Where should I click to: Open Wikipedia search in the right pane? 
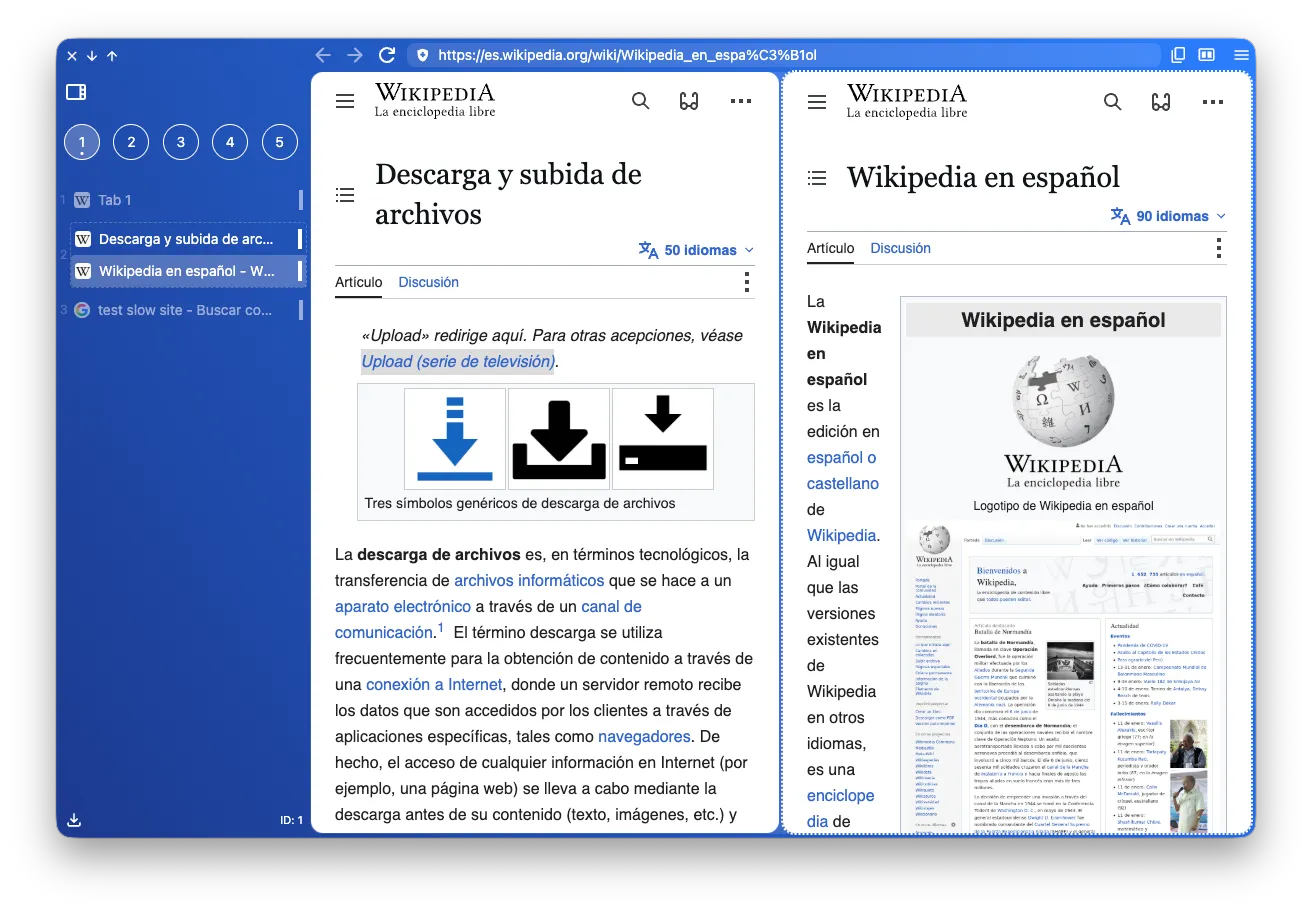(1113, 101)
